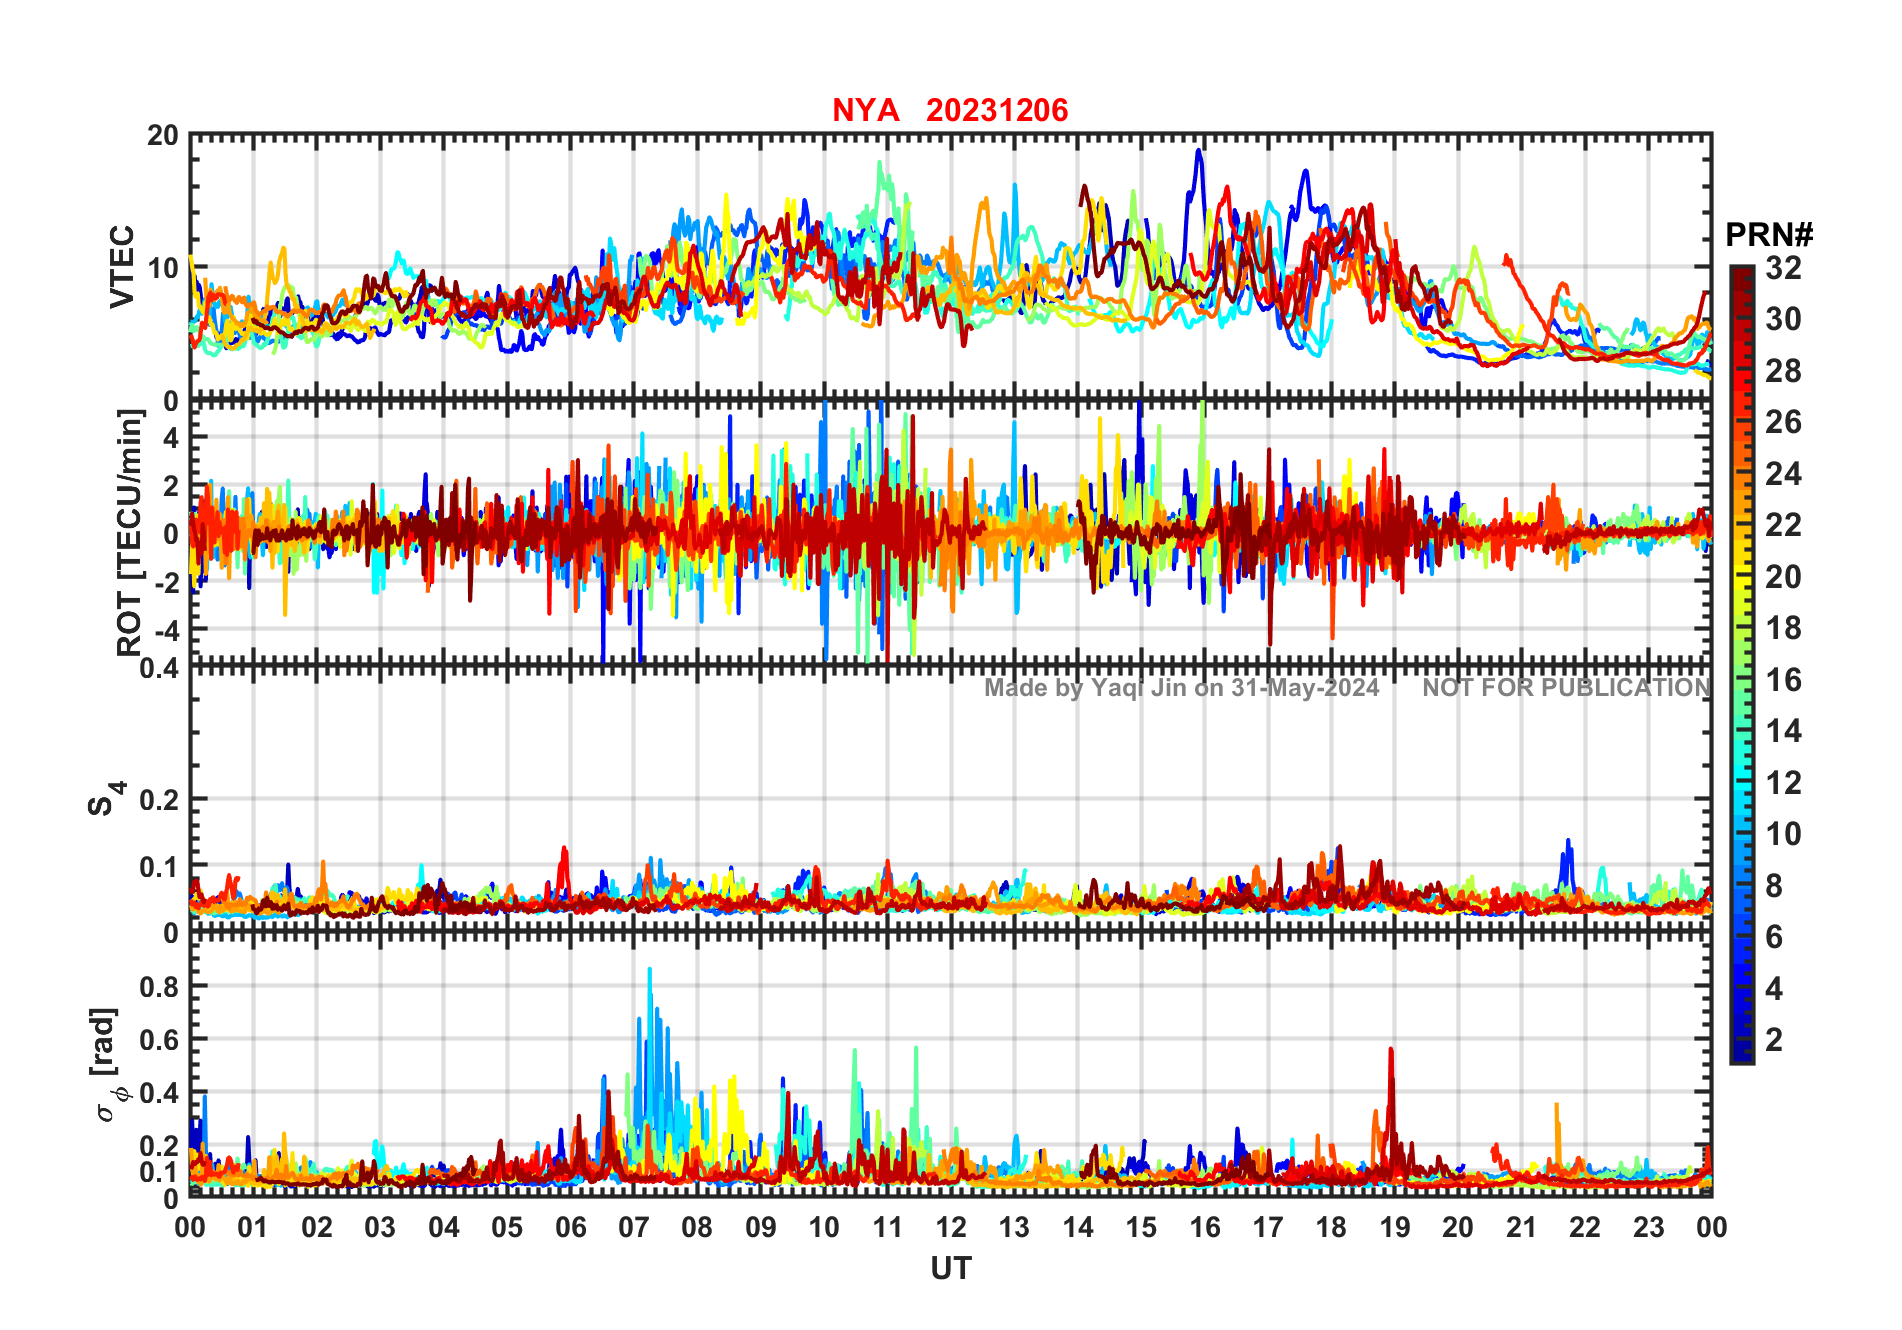Select S4 panel y-tick label "0.2"

(x=159, y=800)
